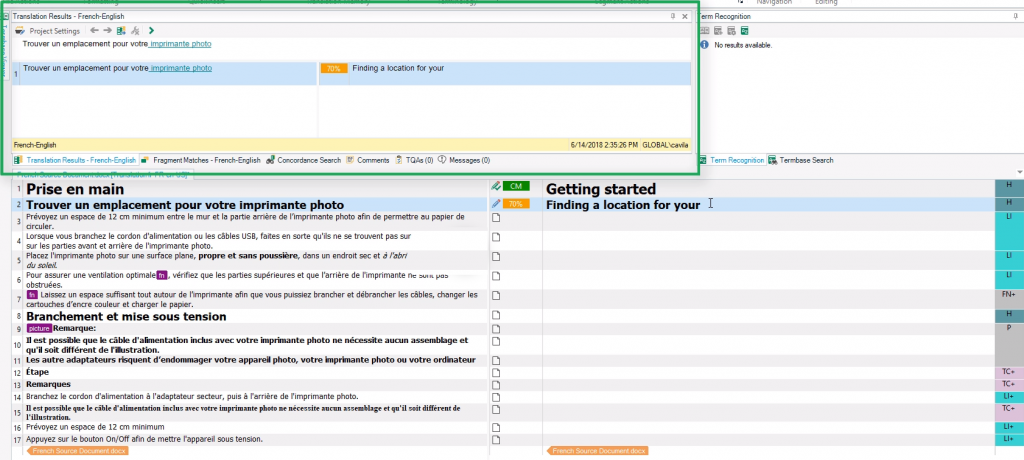The width and height of the screenshot is (1024, 460).
Task: Click the status page icon for segment 3
Action: (x=496, y=218)
